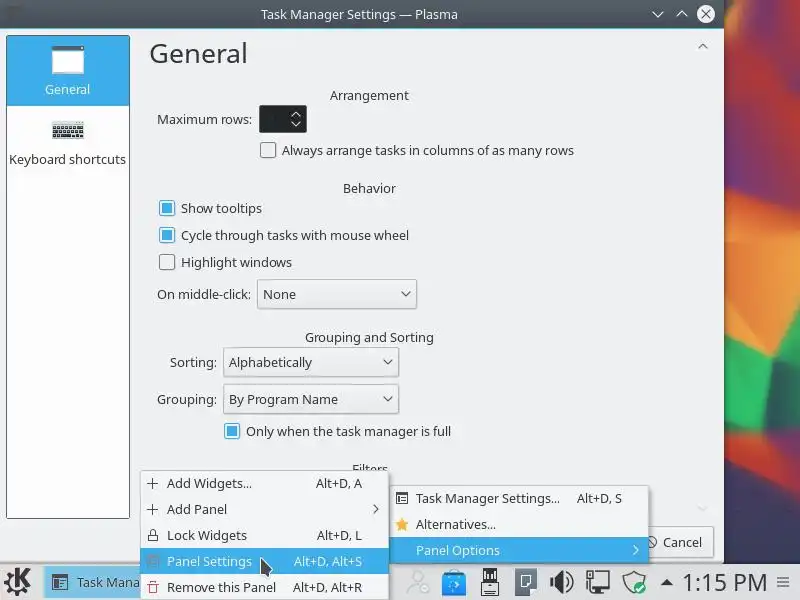Click the Cancel button
Viewport: 800px width, 600px height.
tap(681, 542)
